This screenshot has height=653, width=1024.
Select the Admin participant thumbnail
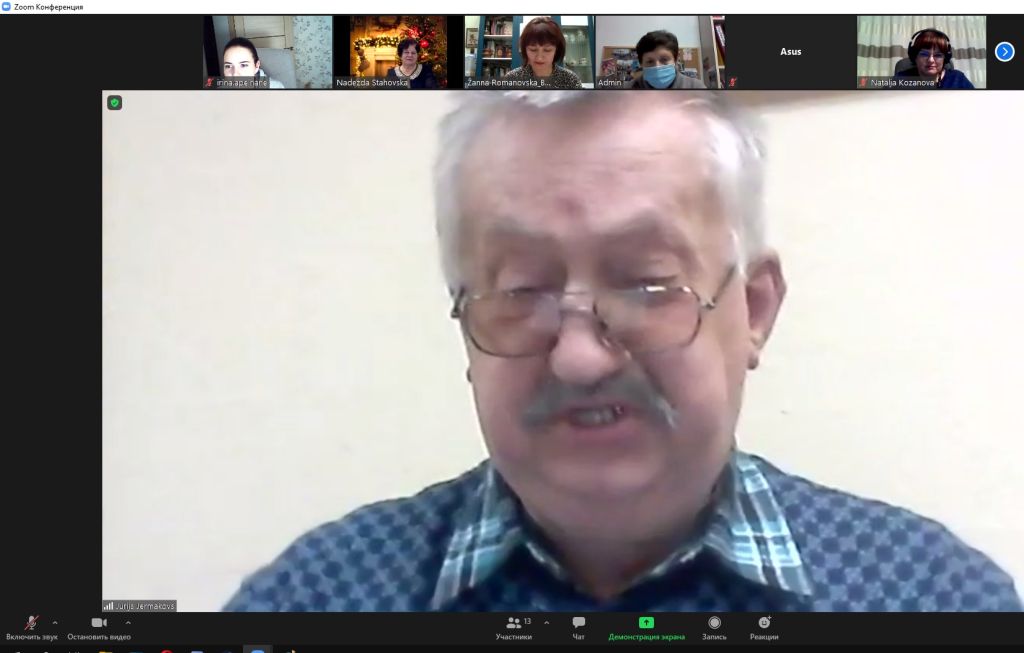point(660,52)
